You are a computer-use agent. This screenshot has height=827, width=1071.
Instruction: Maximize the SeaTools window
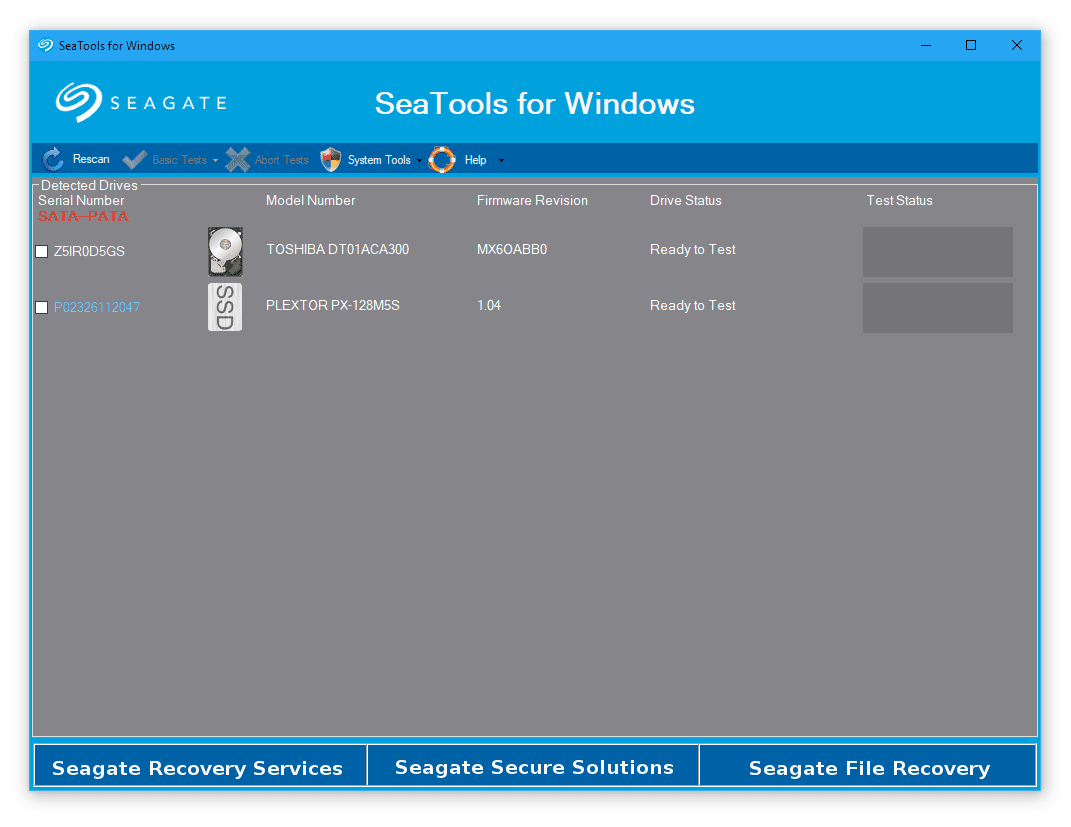971,45
